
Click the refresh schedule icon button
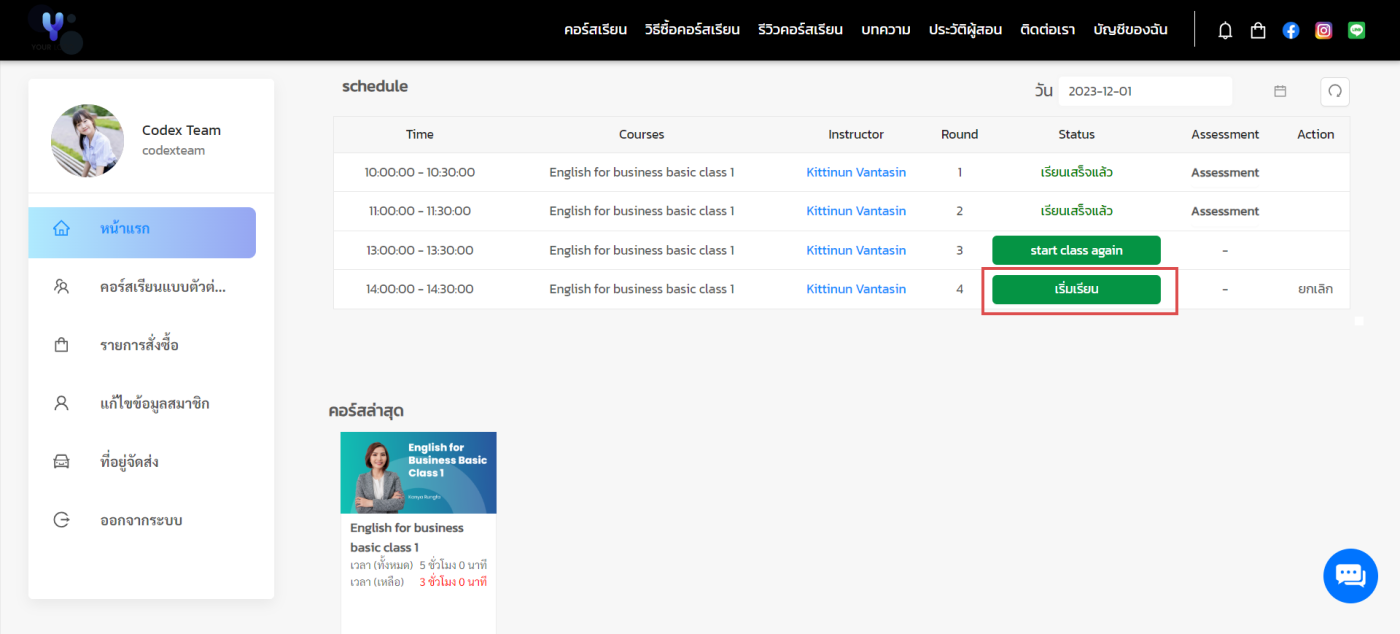tap(1334, 91)
